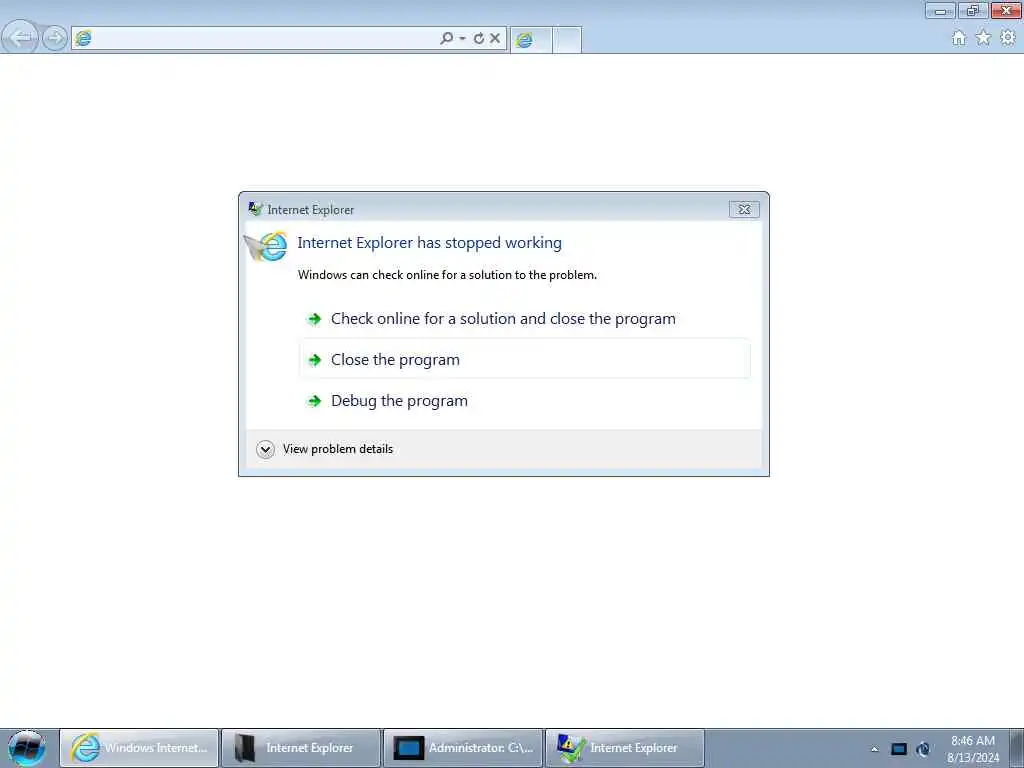
Task: Close the crash dialog with its X button
Action: [744, 209]
